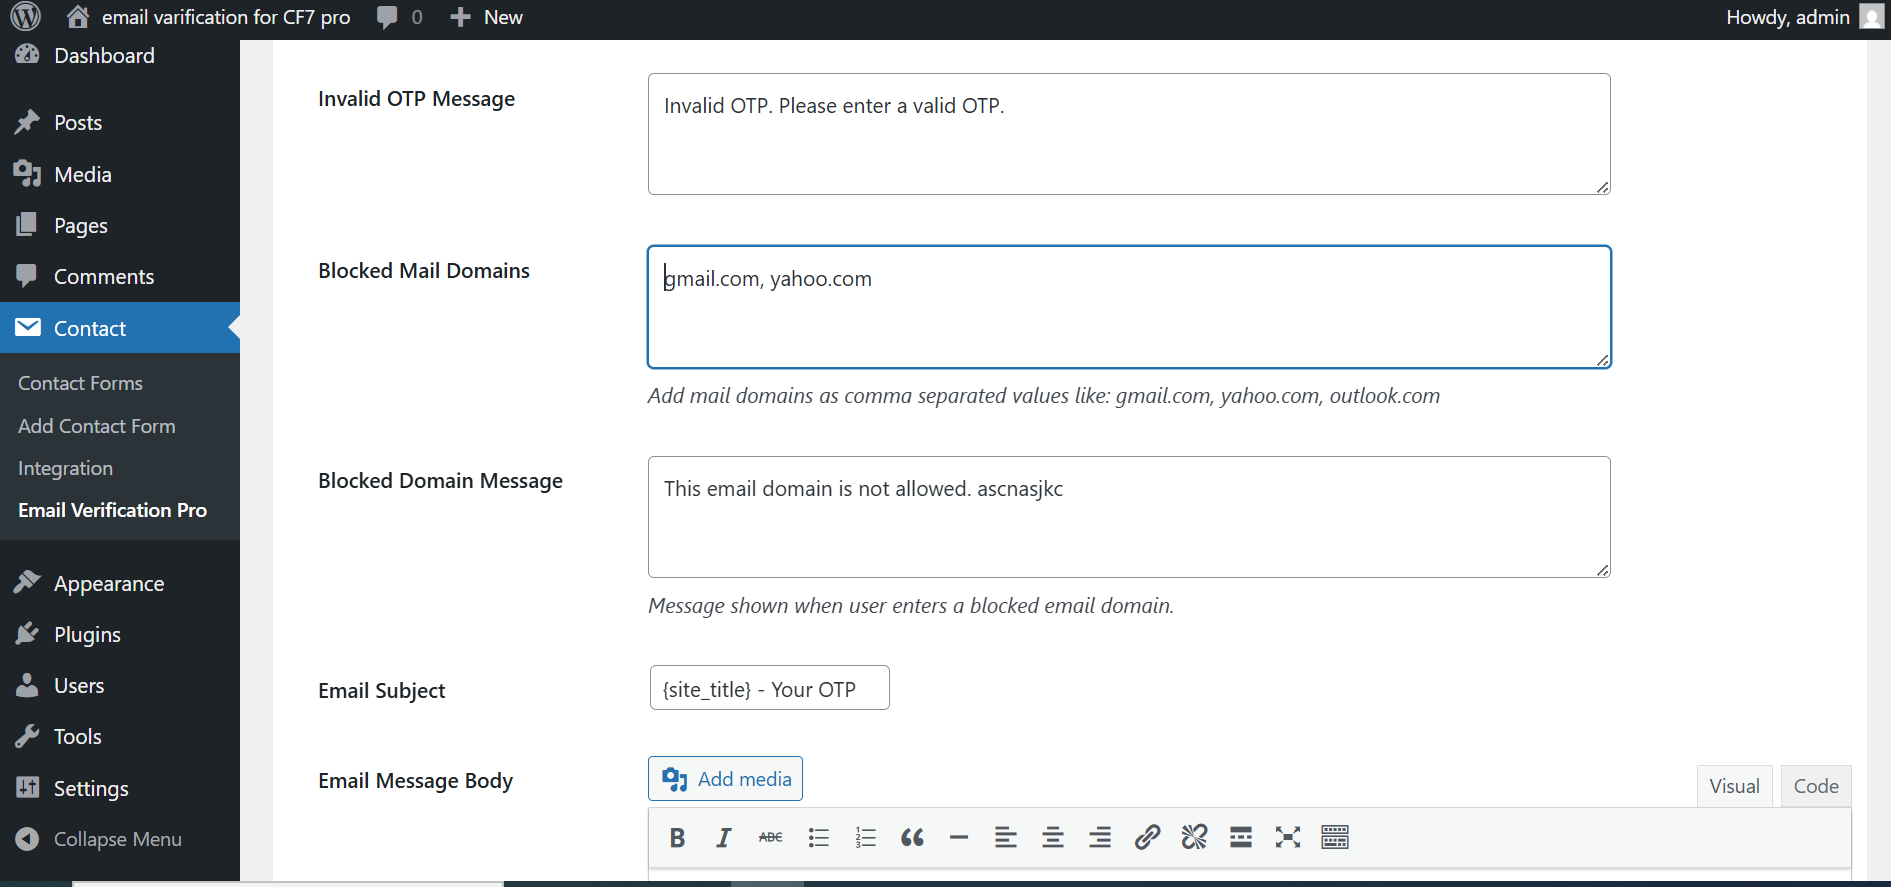Open the comments bubble in admin bar

[399, 17]
